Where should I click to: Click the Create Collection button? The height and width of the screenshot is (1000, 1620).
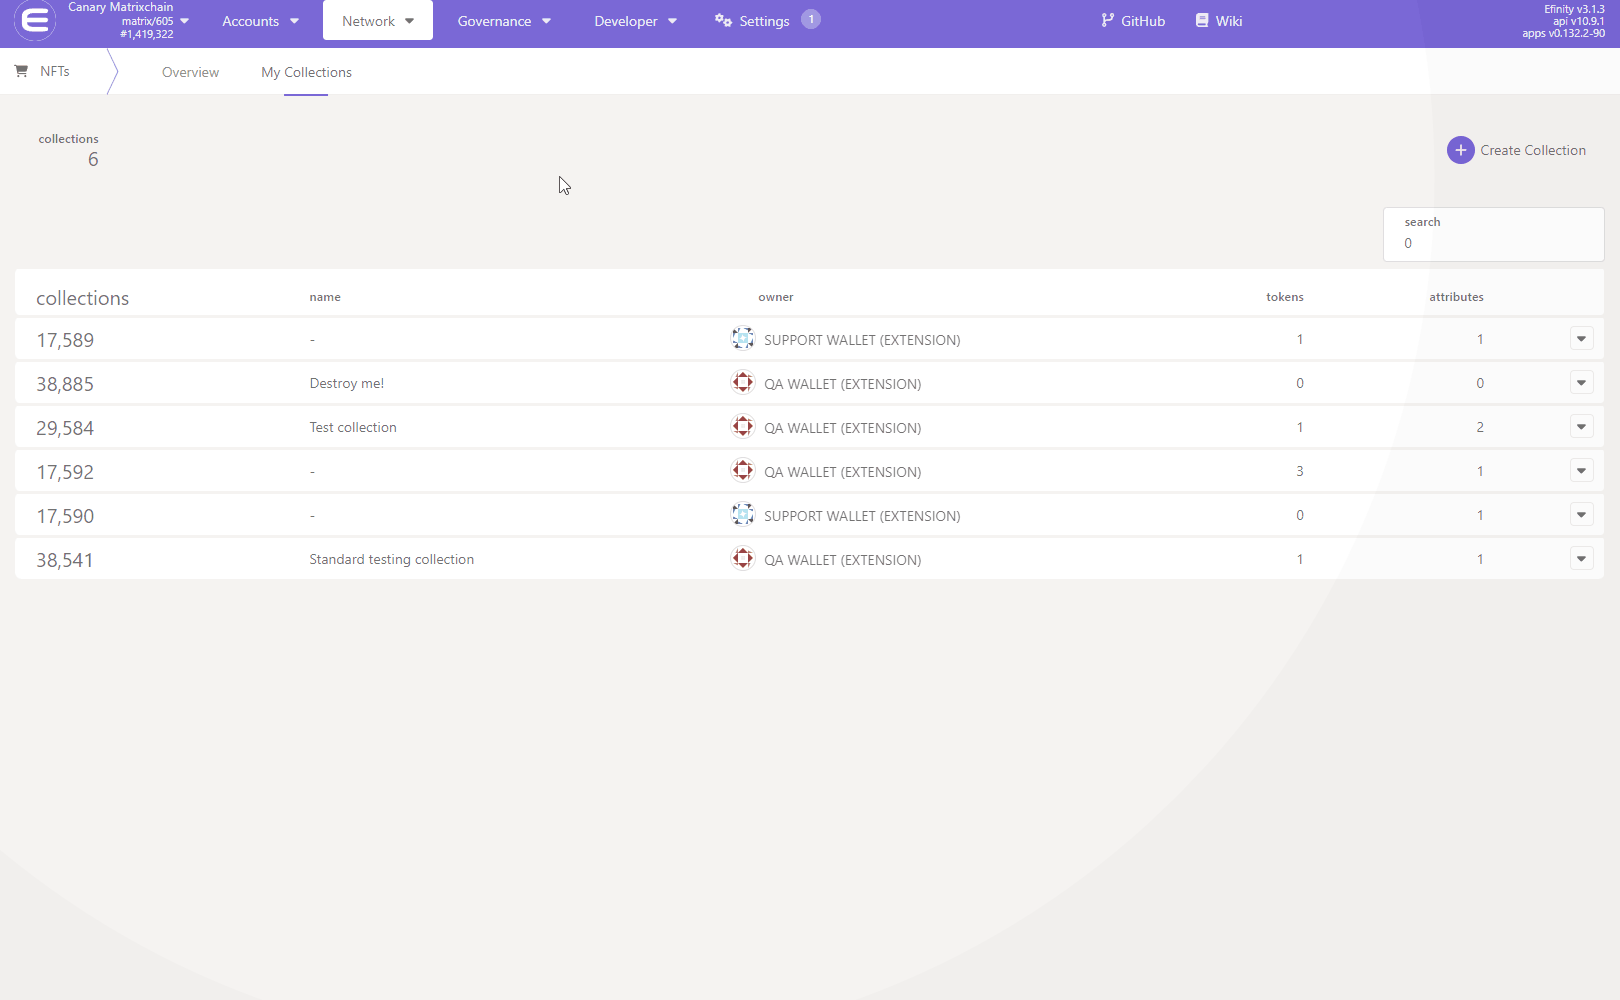point(1516,150)
